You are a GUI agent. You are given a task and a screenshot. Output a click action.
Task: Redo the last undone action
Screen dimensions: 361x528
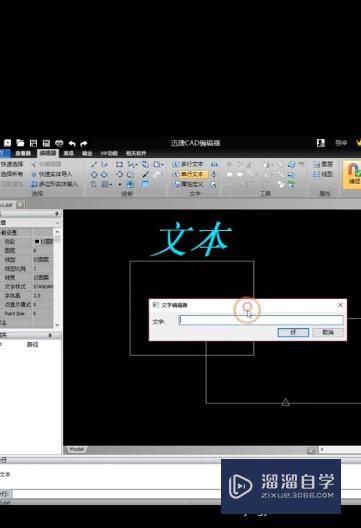[84, 143]
